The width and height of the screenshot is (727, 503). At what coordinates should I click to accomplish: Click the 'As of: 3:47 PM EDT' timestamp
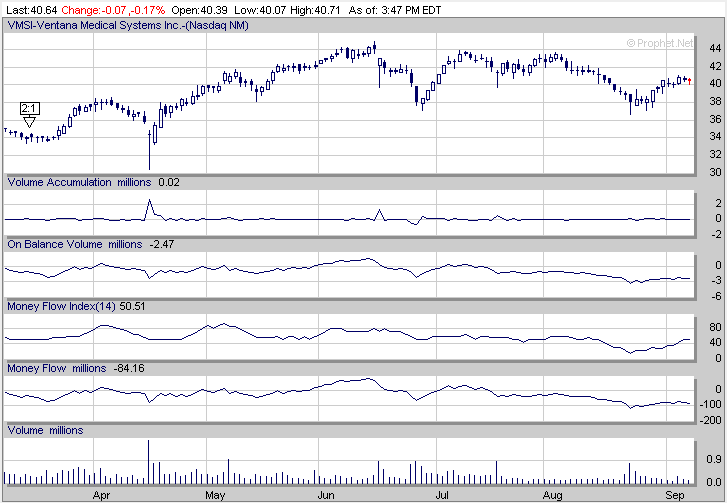click(395, 10)
